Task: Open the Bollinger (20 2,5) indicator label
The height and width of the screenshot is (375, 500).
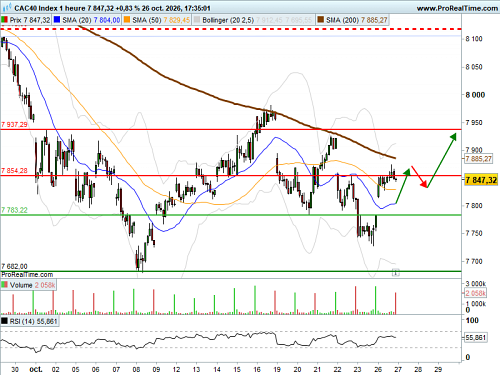Action: pyautogui.click(x=228, y=20)
